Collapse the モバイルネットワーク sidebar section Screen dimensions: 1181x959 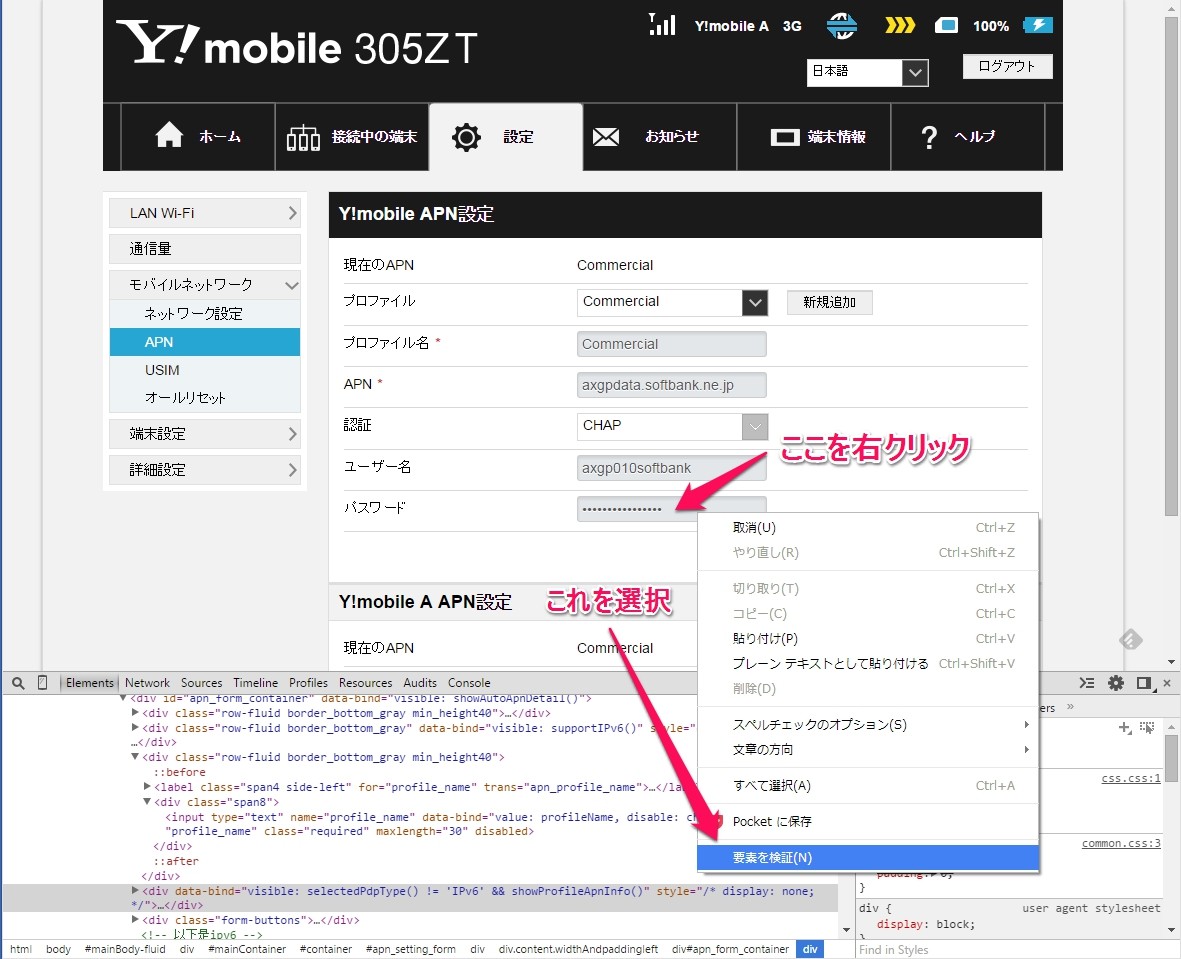click(x=205, y=285)
